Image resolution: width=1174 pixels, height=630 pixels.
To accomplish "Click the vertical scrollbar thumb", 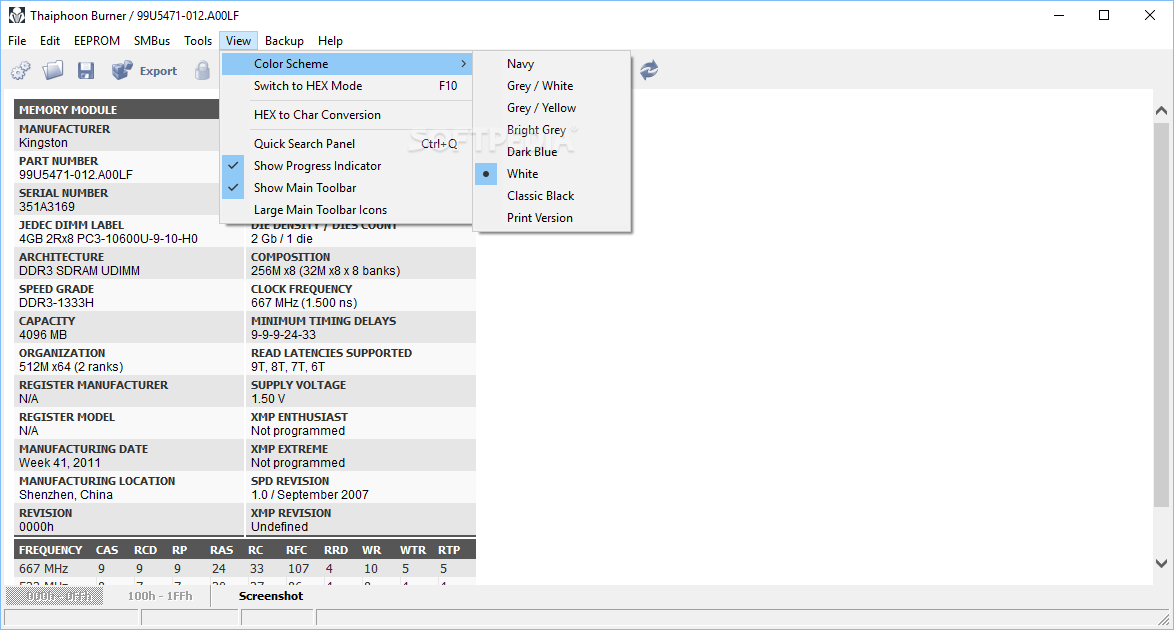I will [1161, 315].
